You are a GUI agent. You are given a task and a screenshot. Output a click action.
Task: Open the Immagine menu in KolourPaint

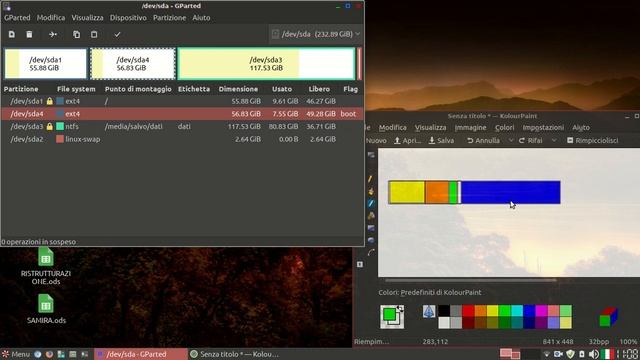[x=470, y=127]
